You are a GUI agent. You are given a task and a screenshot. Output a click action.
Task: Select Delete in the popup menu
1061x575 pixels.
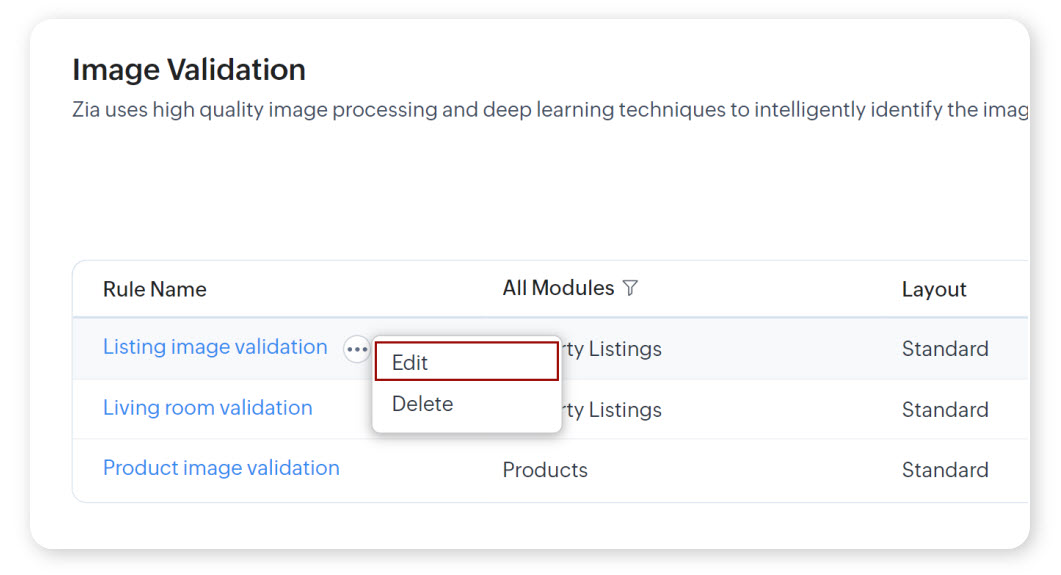tap(423, 404)
